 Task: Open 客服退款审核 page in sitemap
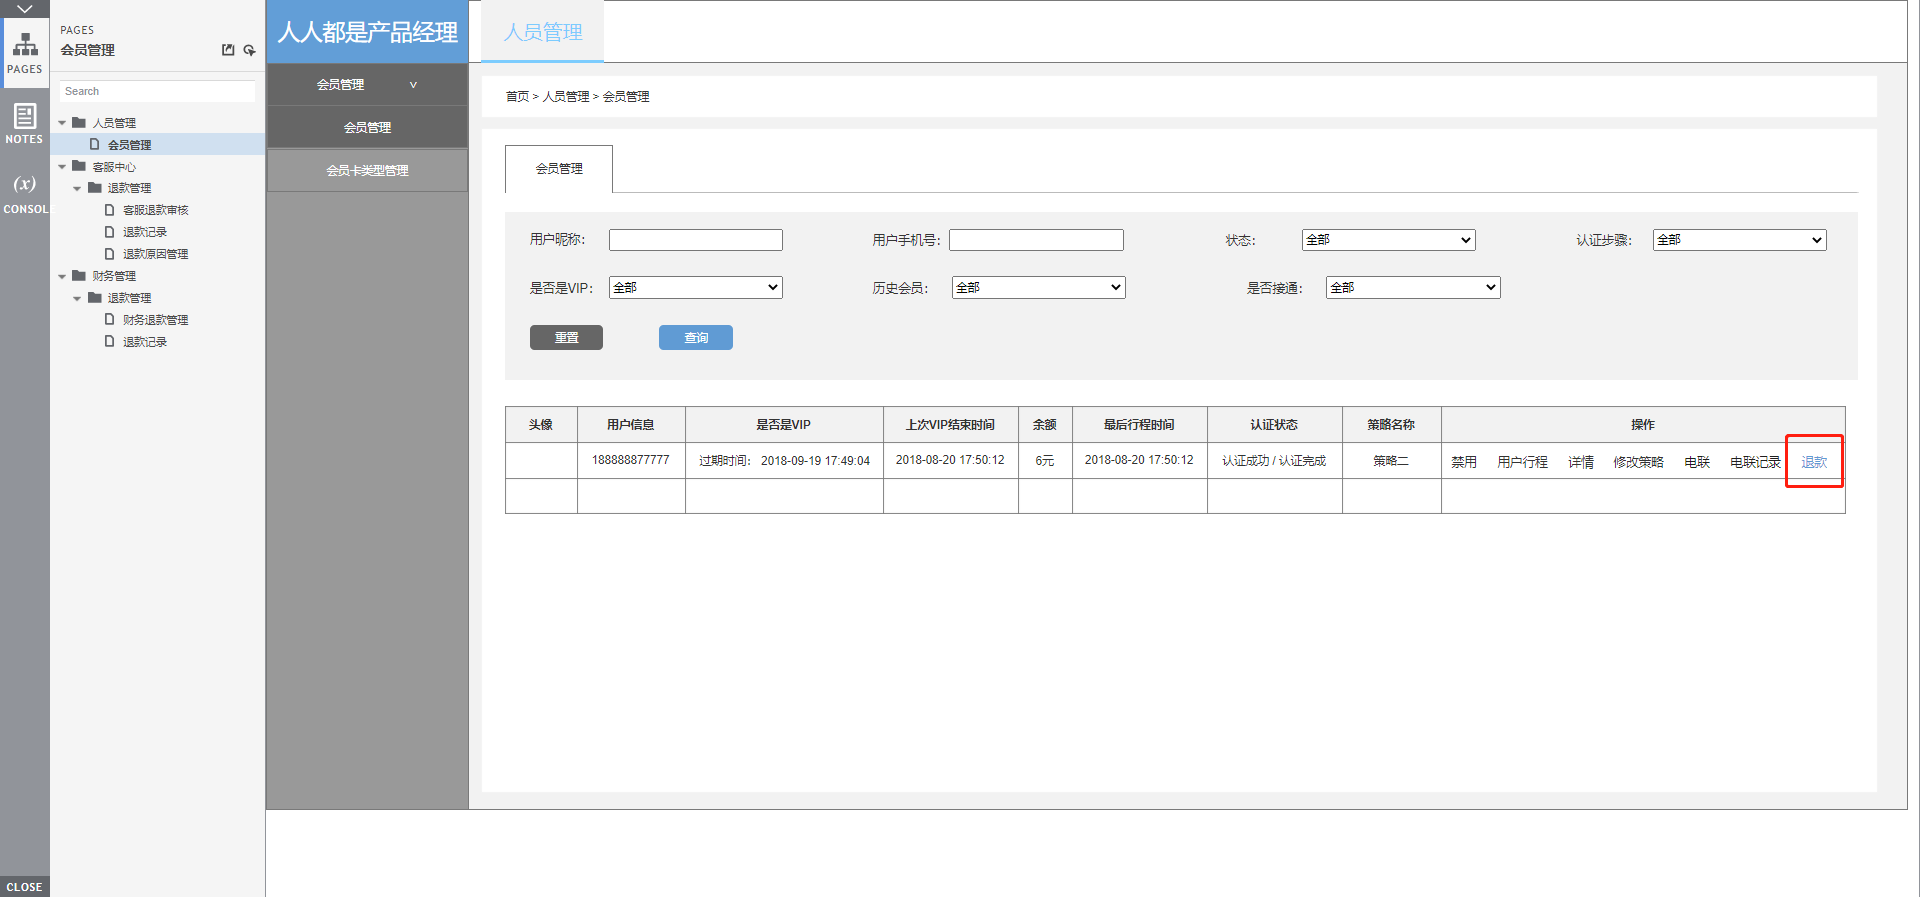[x=155, y=210]
